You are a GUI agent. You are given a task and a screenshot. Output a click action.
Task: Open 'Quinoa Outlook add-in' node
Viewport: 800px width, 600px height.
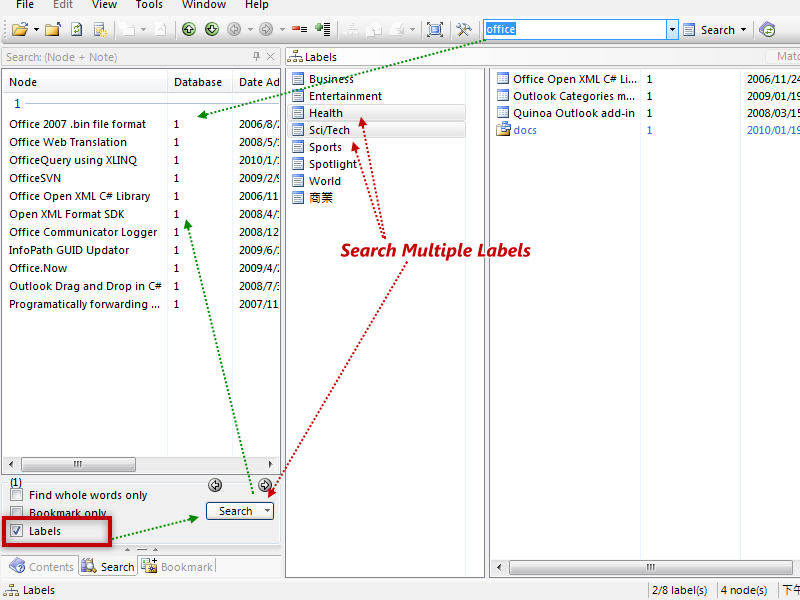point(574,113)
